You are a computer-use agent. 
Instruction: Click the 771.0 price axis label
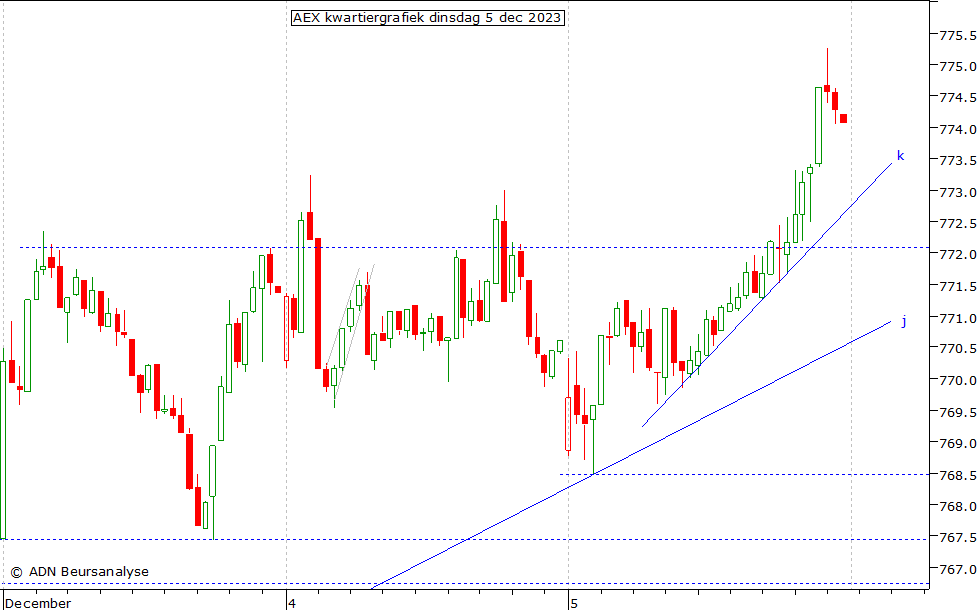(958, 318)
